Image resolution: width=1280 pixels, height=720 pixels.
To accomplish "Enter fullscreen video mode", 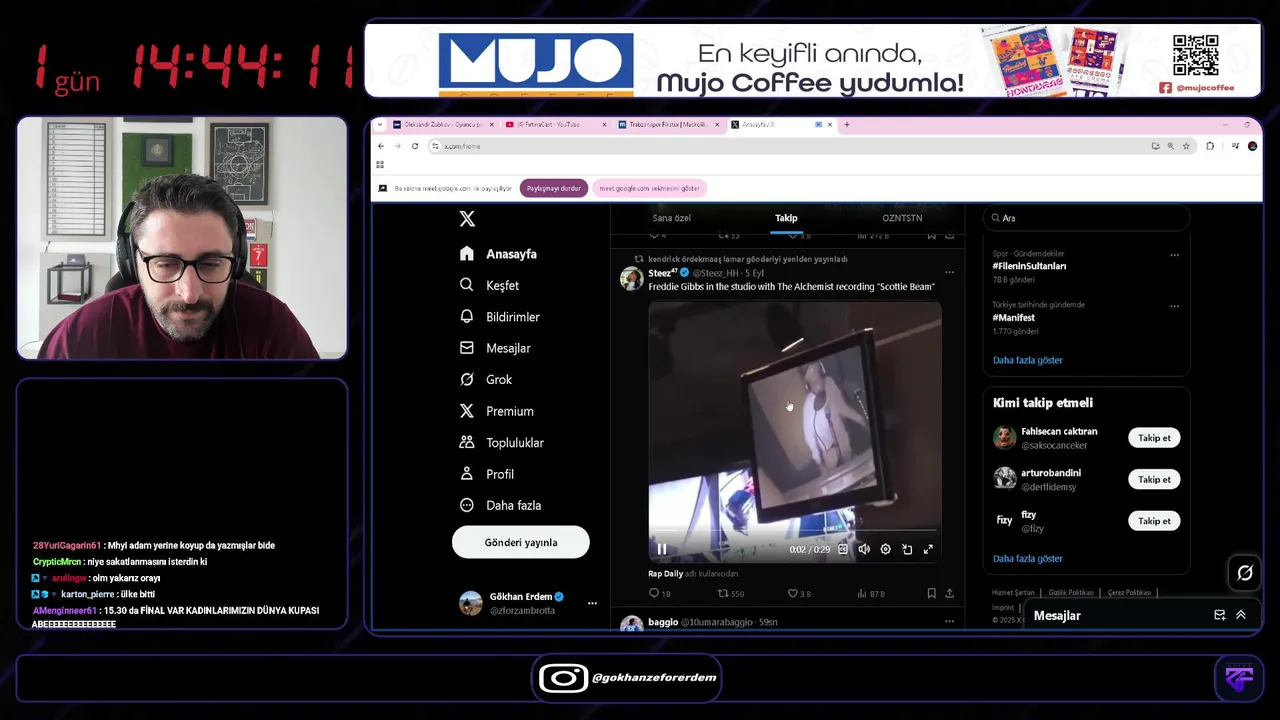I will point(928,549).
